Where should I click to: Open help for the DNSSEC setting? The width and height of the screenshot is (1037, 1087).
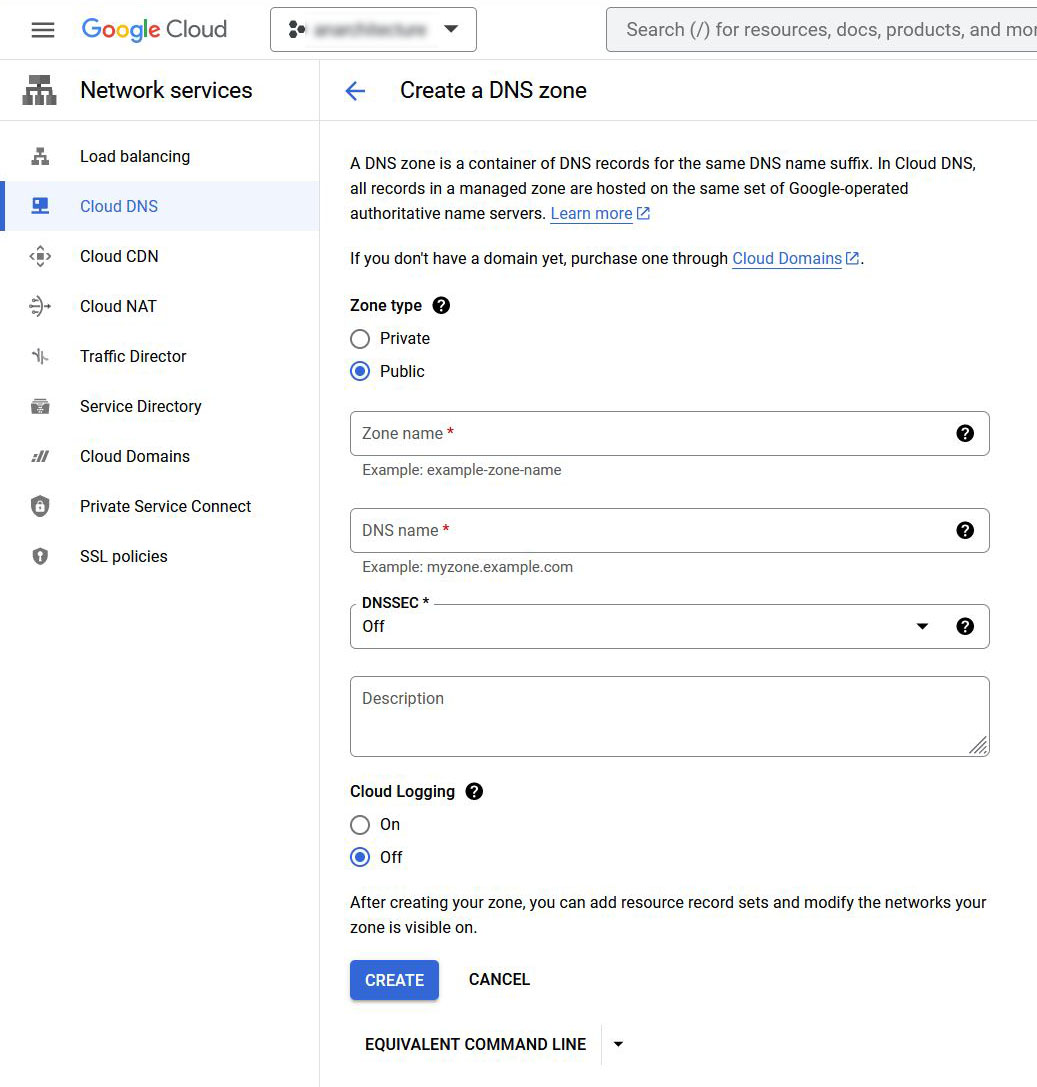965,627
